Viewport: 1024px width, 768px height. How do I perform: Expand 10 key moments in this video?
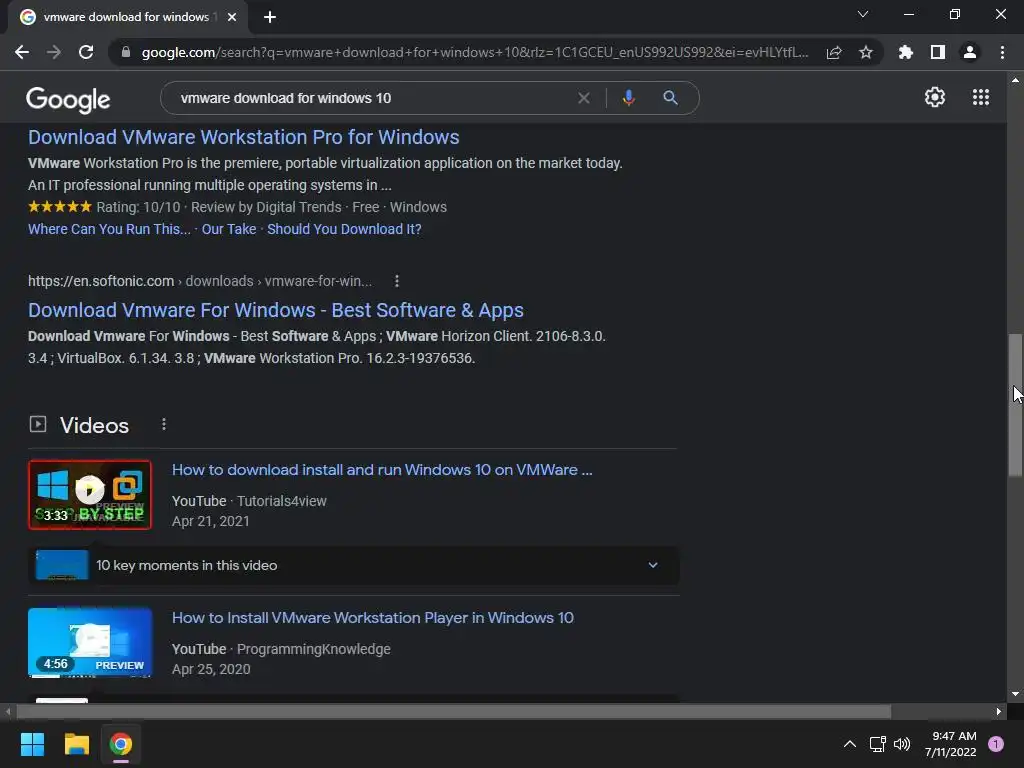coord(354,566)
